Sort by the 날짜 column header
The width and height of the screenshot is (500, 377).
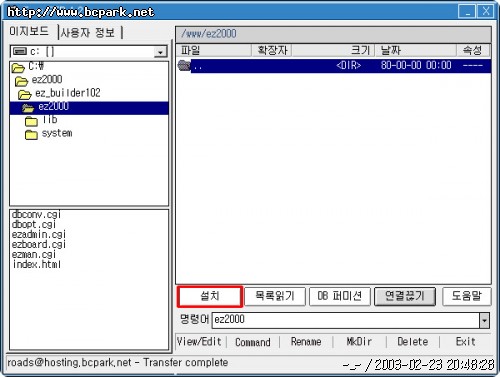tap(416, 50)
